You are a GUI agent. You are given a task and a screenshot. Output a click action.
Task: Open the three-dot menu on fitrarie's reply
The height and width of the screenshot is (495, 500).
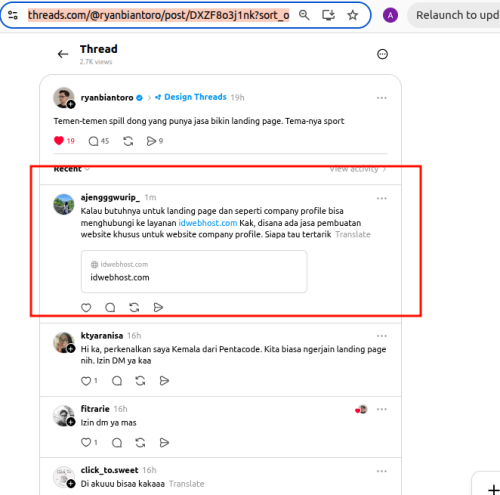[382, 409]
